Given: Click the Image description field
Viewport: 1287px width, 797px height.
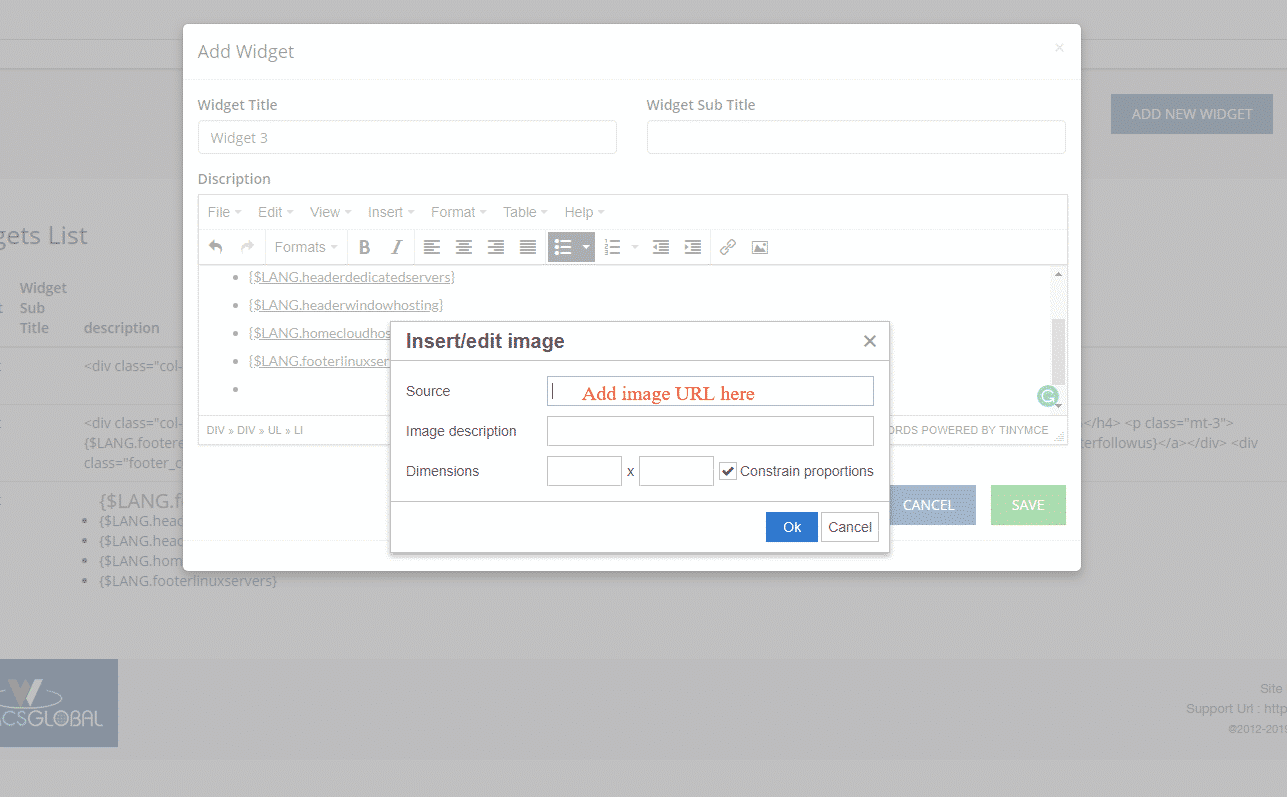Looking at the screenshot, I should point(710,431).
